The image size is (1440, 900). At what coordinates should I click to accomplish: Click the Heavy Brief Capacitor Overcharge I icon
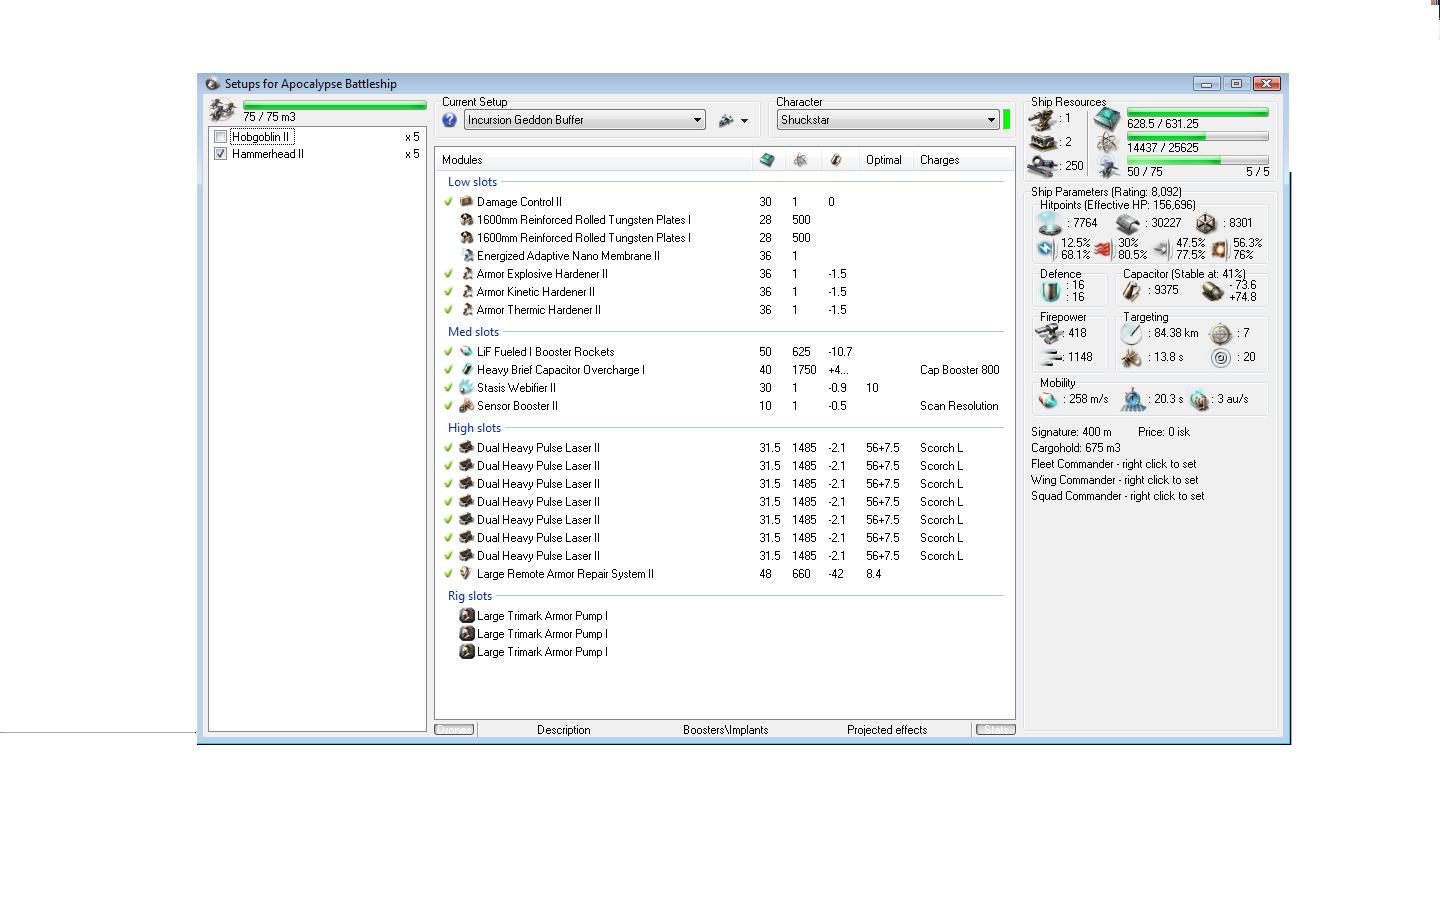(466, 370)
